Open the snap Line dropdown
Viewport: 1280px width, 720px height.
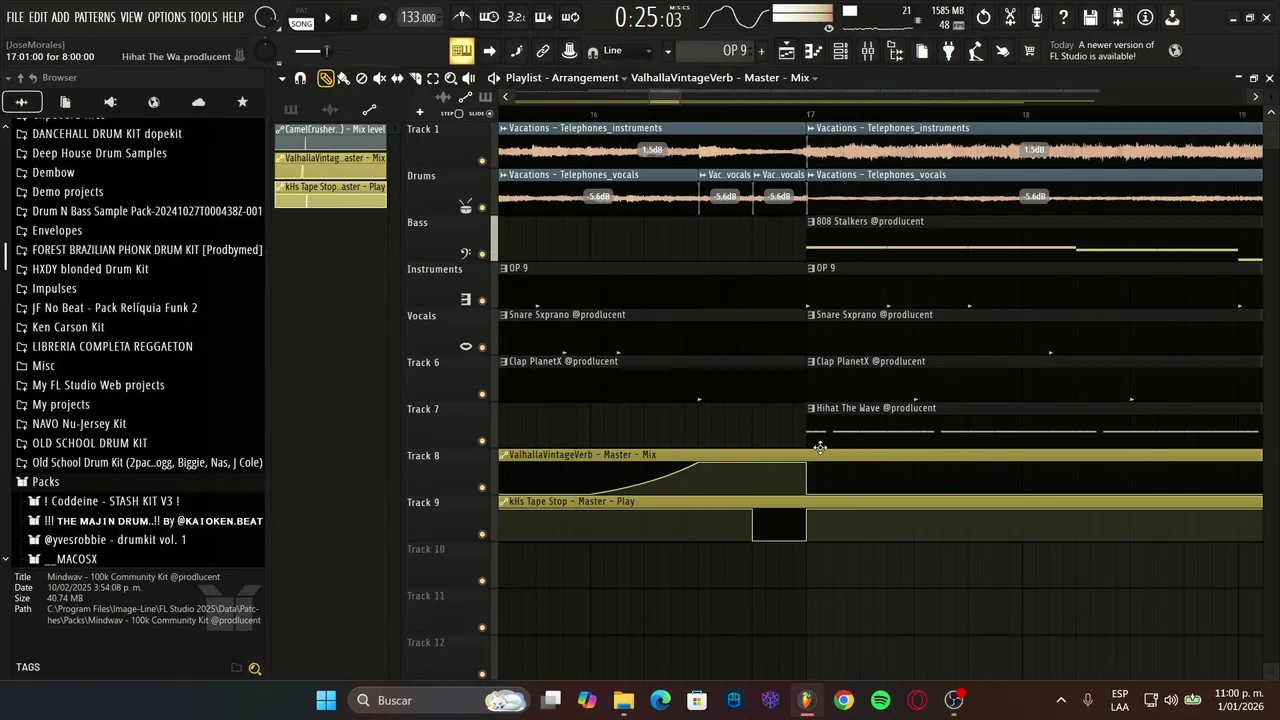click(627, 51)
